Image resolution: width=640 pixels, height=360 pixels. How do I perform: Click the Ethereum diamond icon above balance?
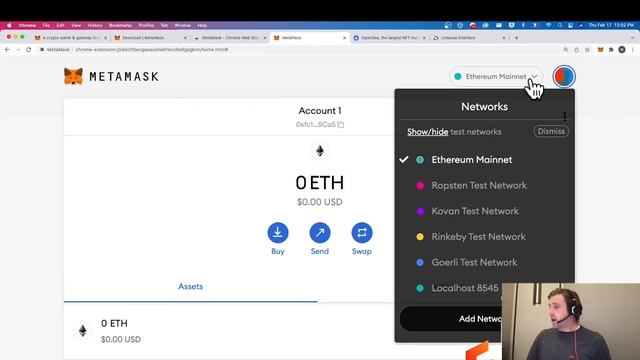(x=320, y=151)
